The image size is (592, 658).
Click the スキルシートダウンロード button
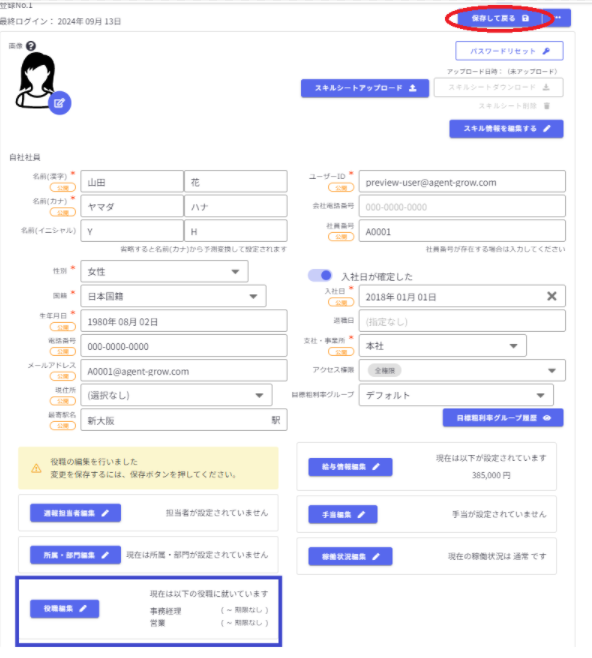coord(498,87)
